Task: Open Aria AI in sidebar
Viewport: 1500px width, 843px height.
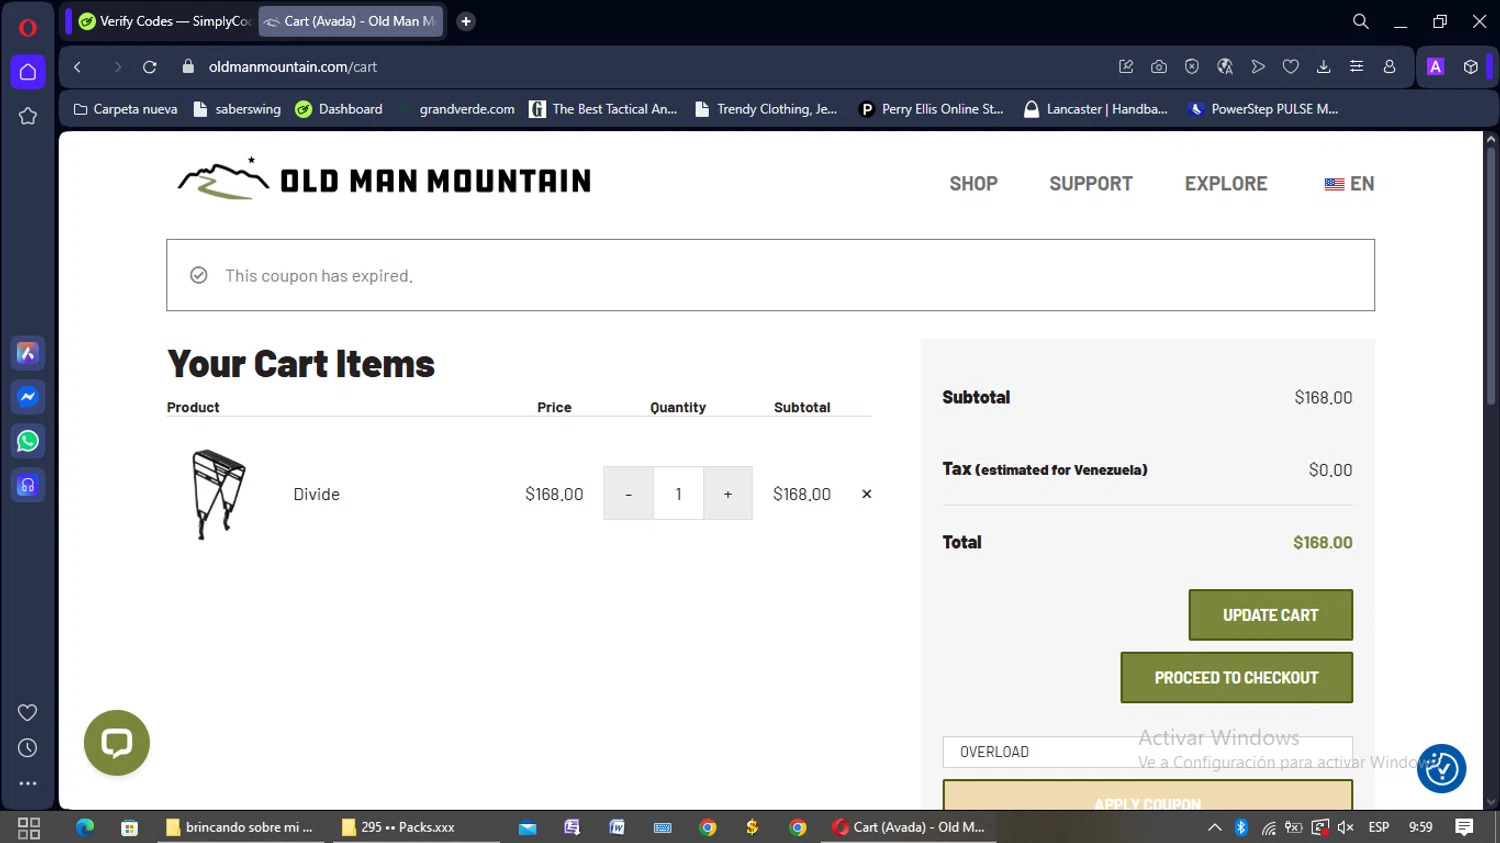Action: pyautogui.click(x=28, y=353)
